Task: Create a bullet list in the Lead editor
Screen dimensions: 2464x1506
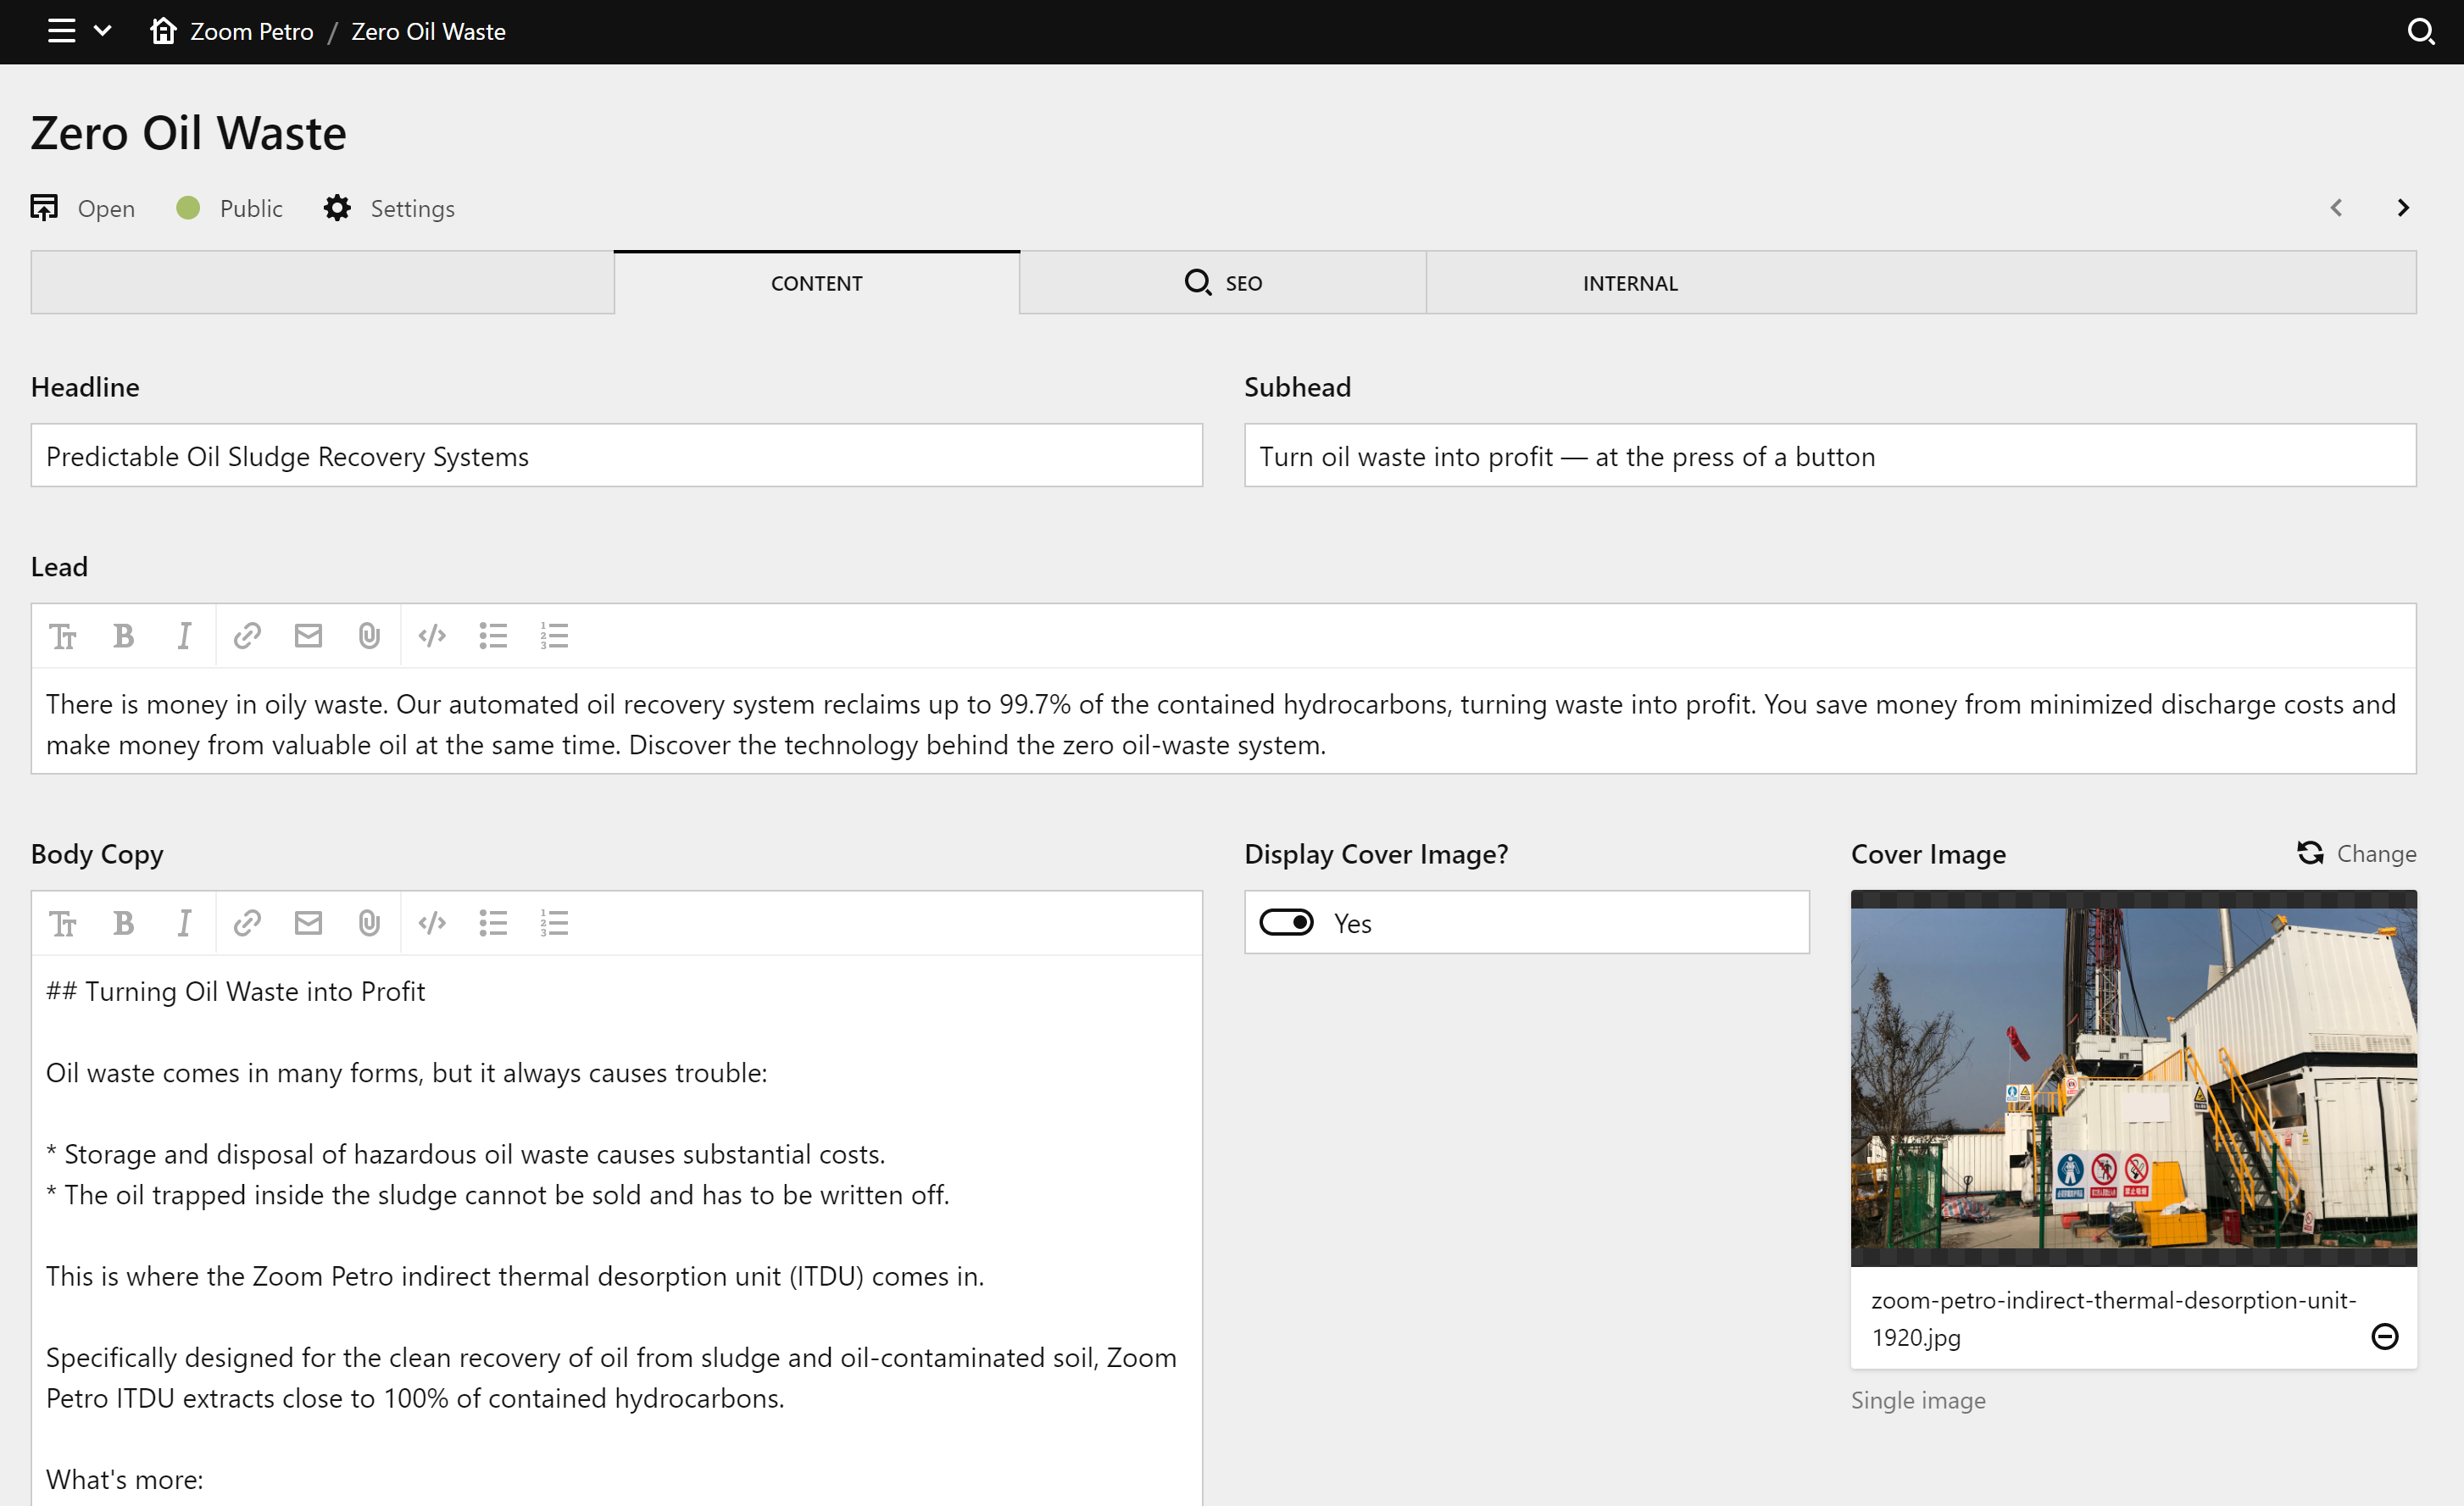Action: tap(493, 635)
